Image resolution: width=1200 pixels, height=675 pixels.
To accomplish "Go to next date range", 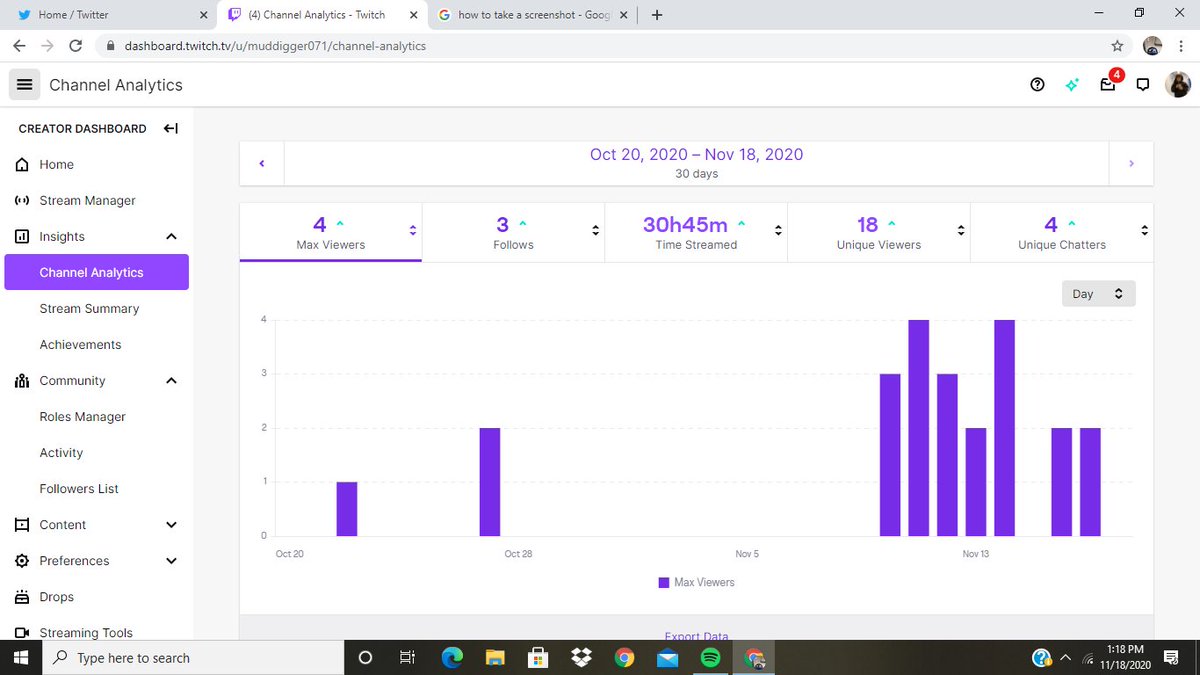I will click(x=1131, y=163).
